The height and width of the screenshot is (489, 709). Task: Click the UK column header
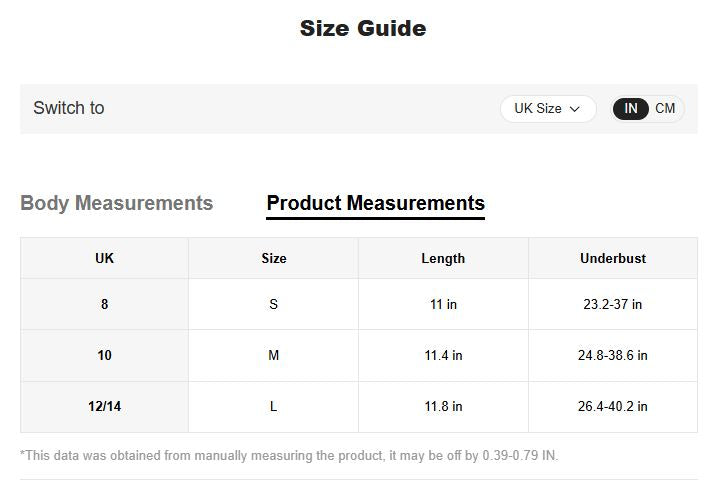(104, 258)
